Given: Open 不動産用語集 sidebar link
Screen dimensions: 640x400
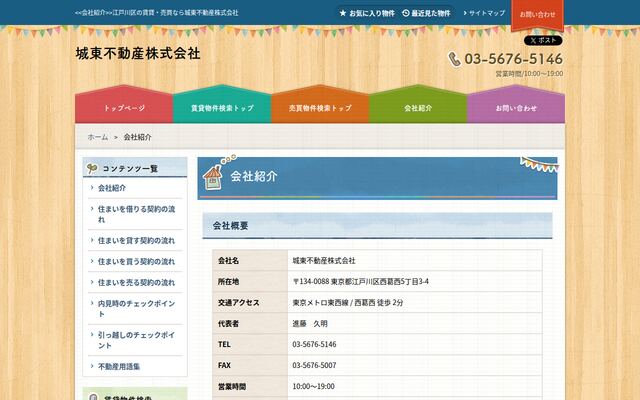Looking at the screenshot, I should pos(119,367).
